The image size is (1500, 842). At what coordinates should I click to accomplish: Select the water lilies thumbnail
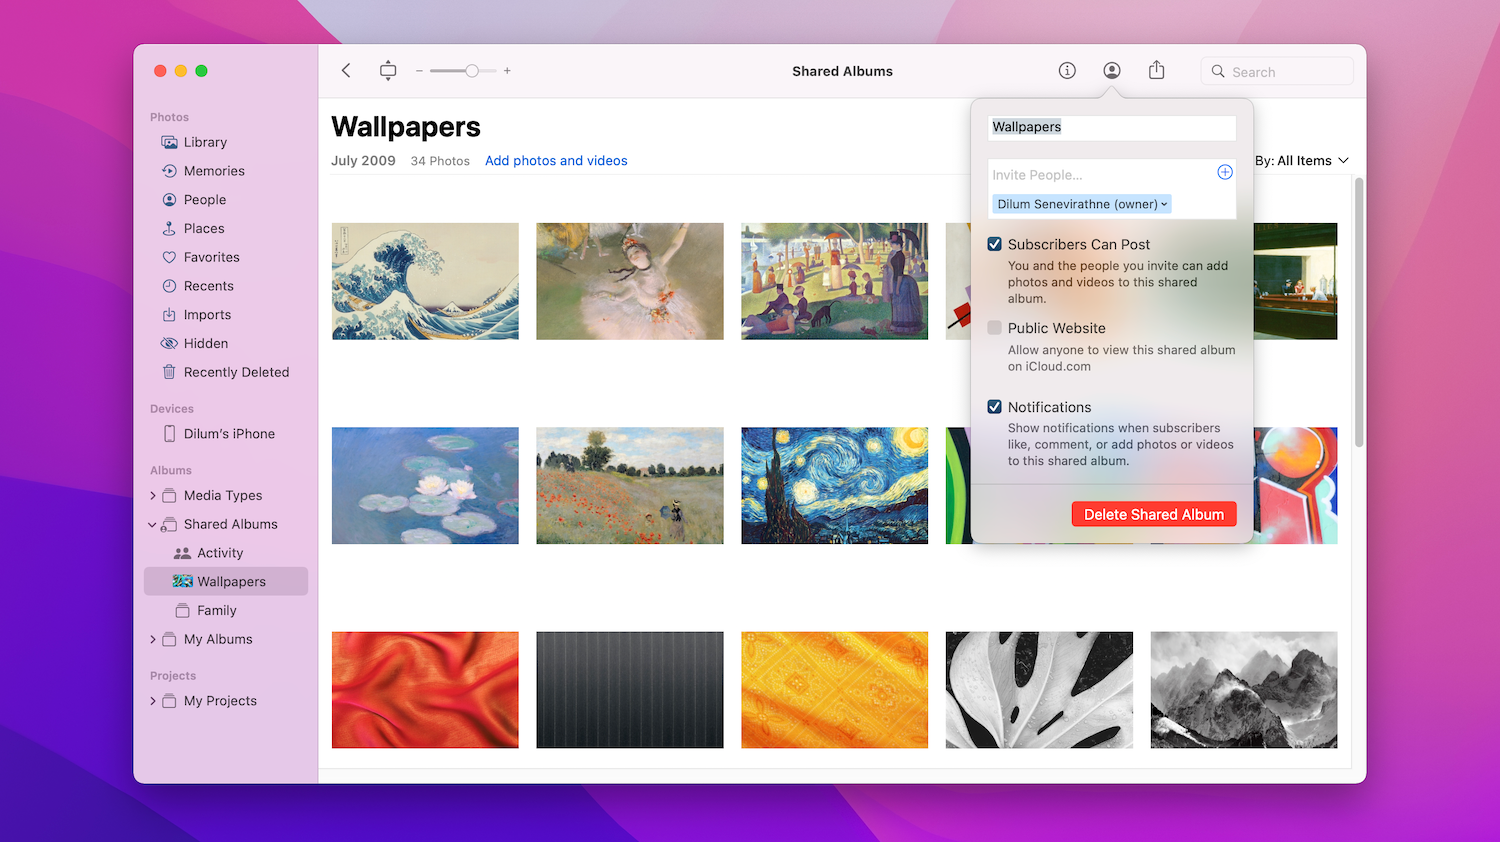425,486
